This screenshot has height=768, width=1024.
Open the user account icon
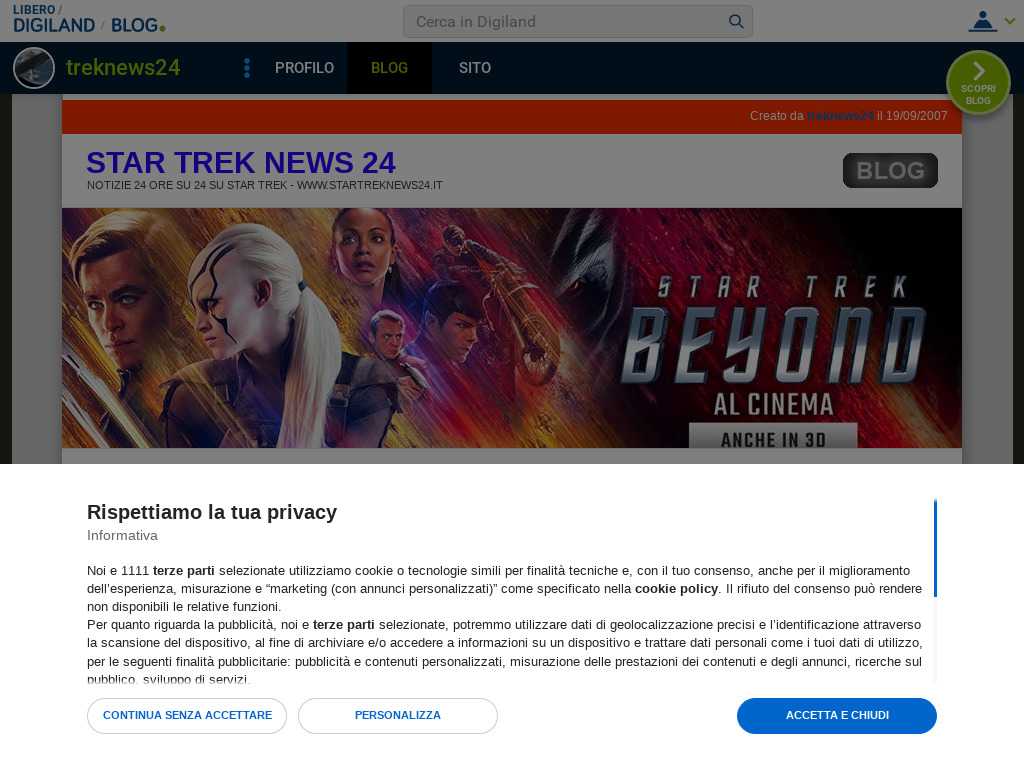982,21
